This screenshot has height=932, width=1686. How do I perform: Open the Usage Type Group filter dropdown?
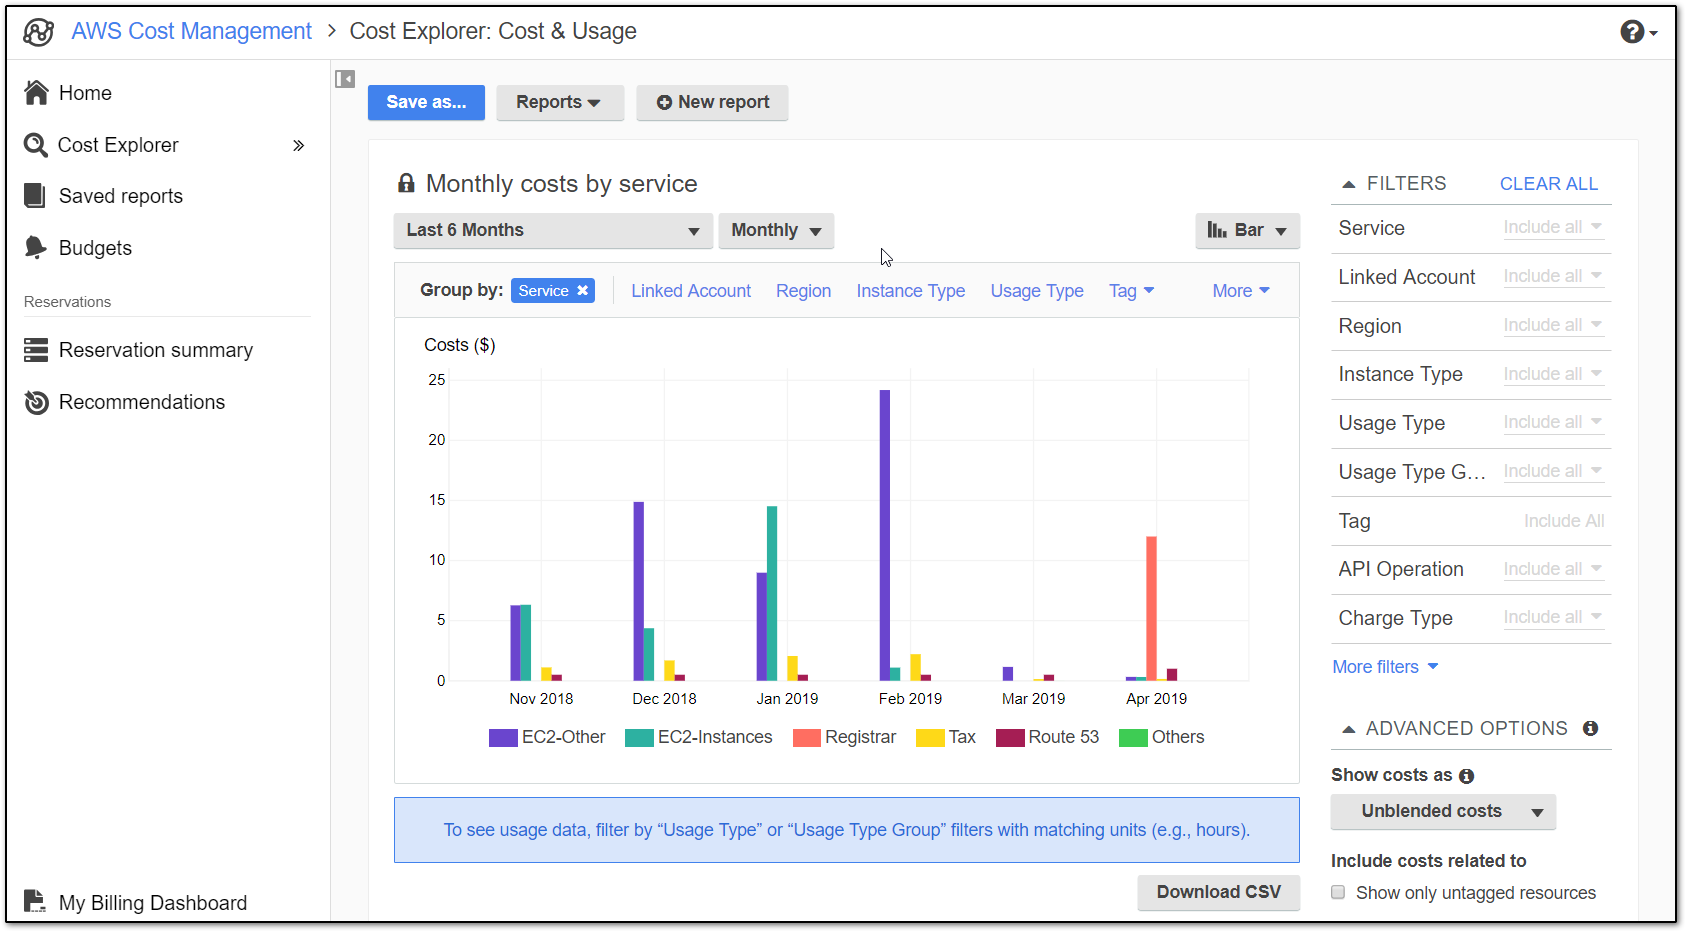pos(1553,471)
